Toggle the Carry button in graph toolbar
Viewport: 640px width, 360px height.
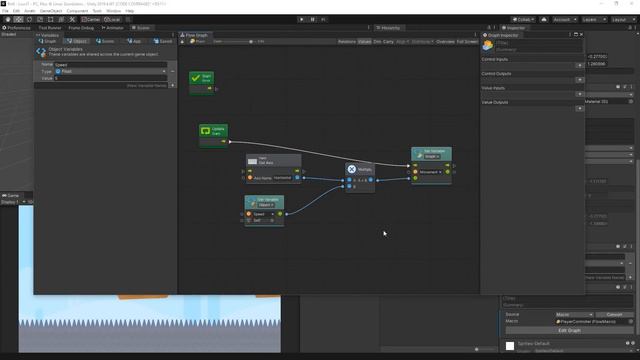point(388,42)
